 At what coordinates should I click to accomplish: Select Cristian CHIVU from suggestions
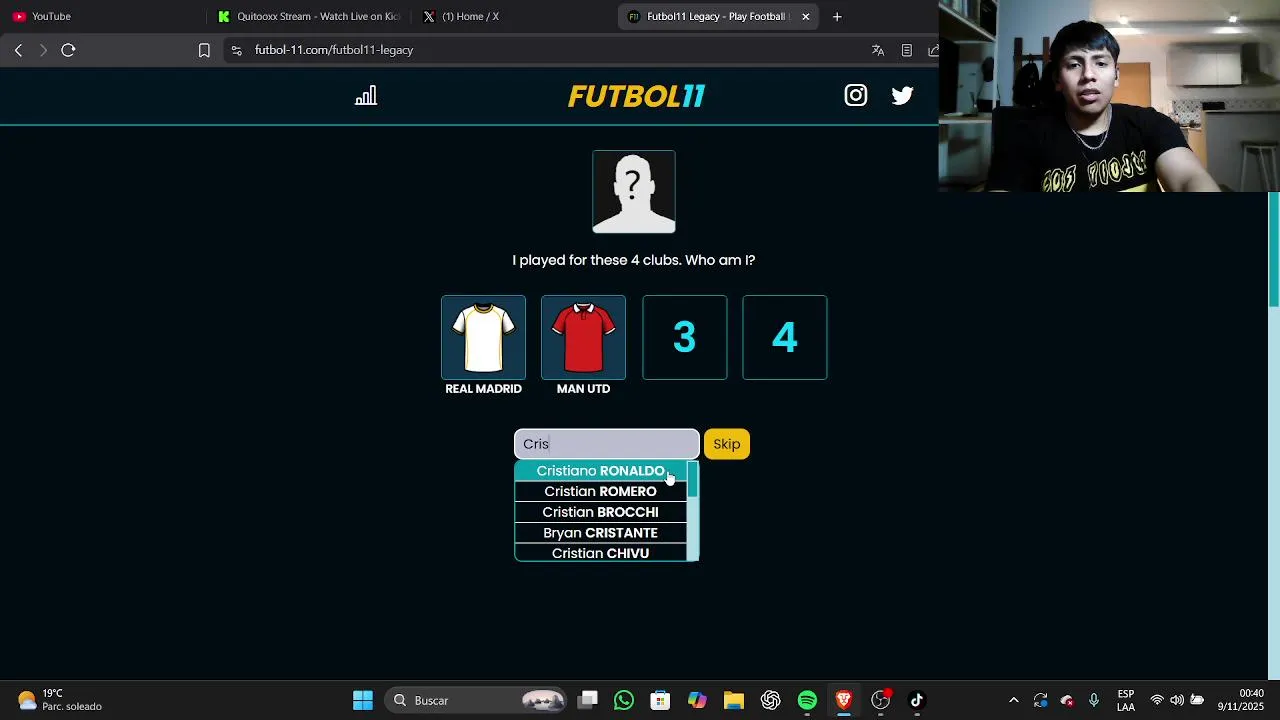[600, 553]
